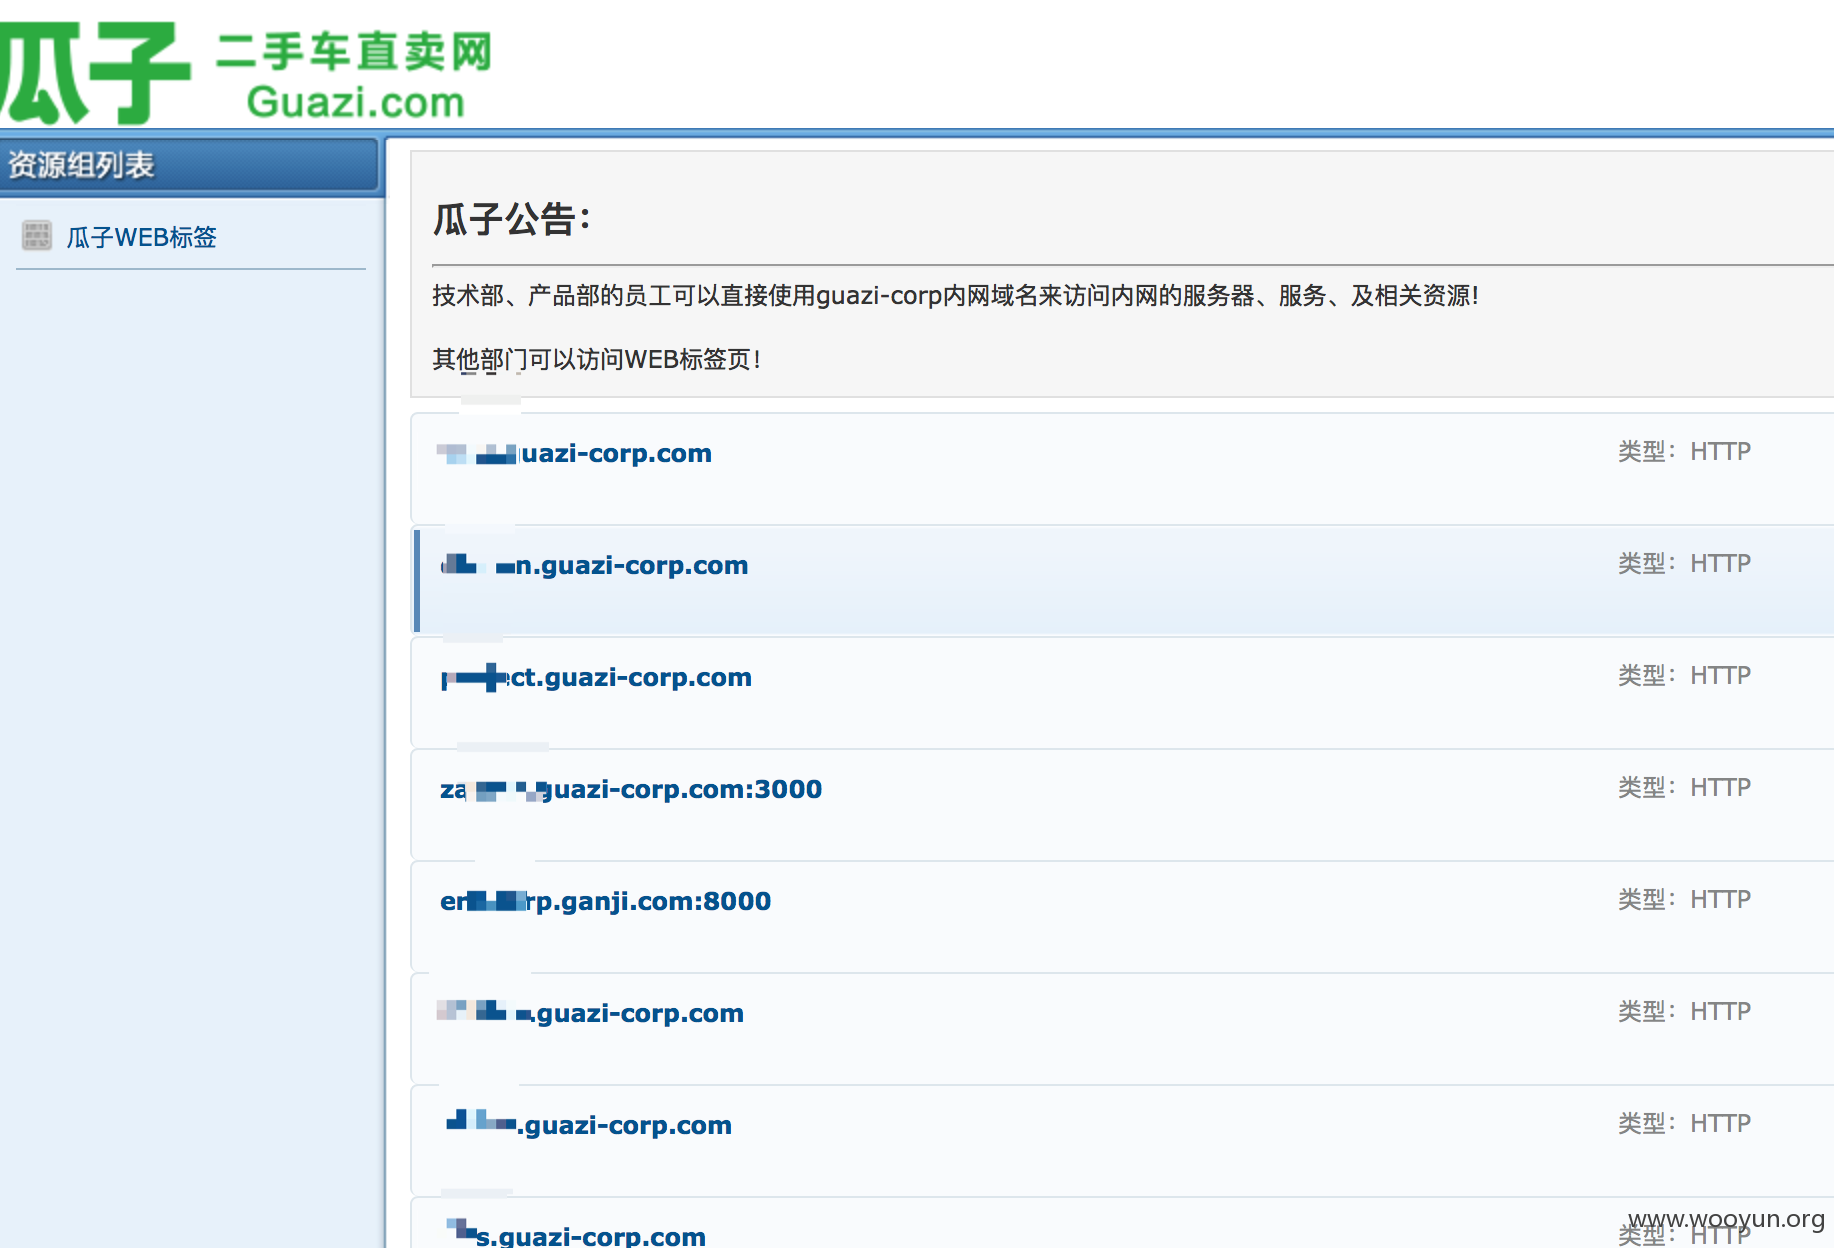This screenshot has height=1248, width=1834.
Task: Open the s.guazi-corp.com link
Action: tap(576, 1235)
